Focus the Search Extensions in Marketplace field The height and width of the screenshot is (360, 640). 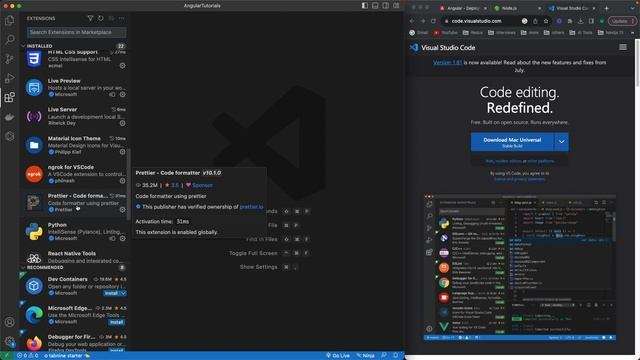click(77, 32)
